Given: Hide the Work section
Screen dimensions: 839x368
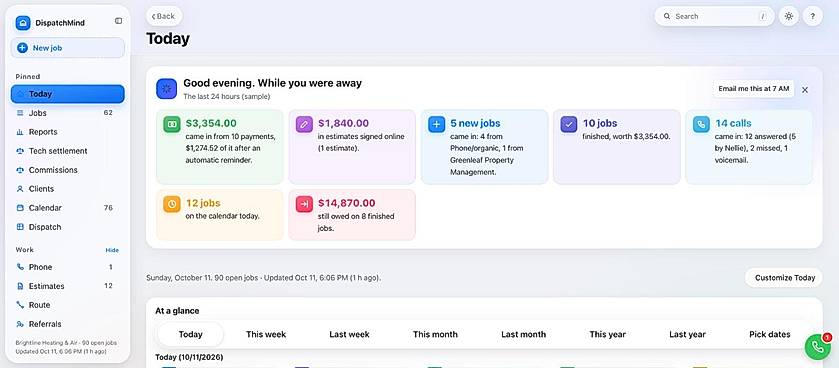Looking at the screenshot, I should click(112, 250).
